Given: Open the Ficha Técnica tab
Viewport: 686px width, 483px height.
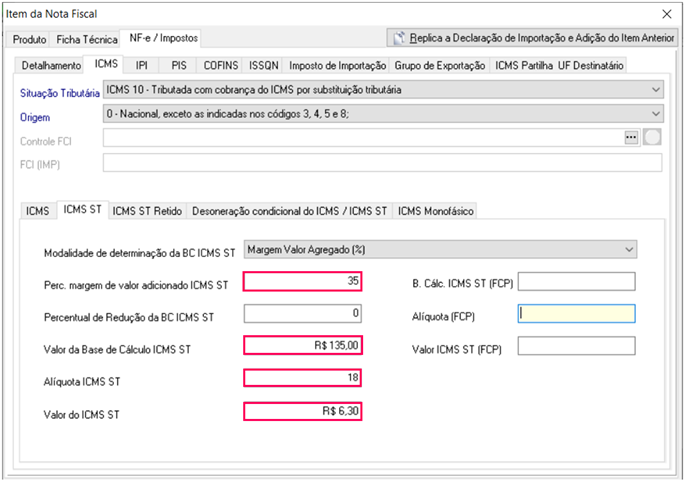Looking at the screenshot, I should (87, 39).
